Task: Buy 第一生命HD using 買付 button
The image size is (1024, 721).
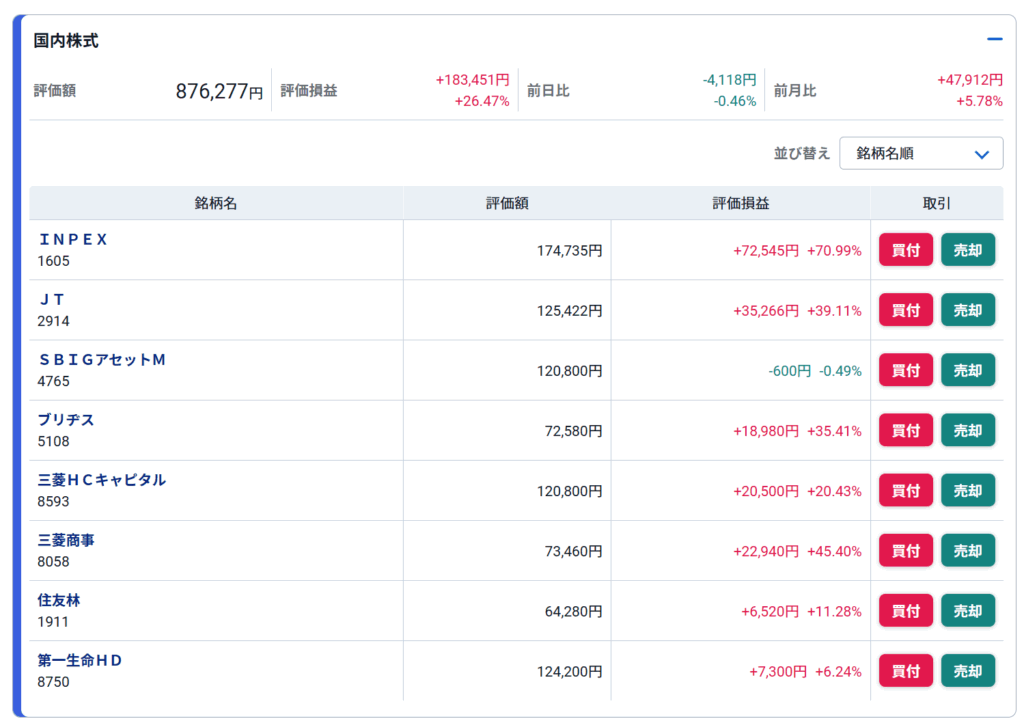Action: [x=905, y=670]
